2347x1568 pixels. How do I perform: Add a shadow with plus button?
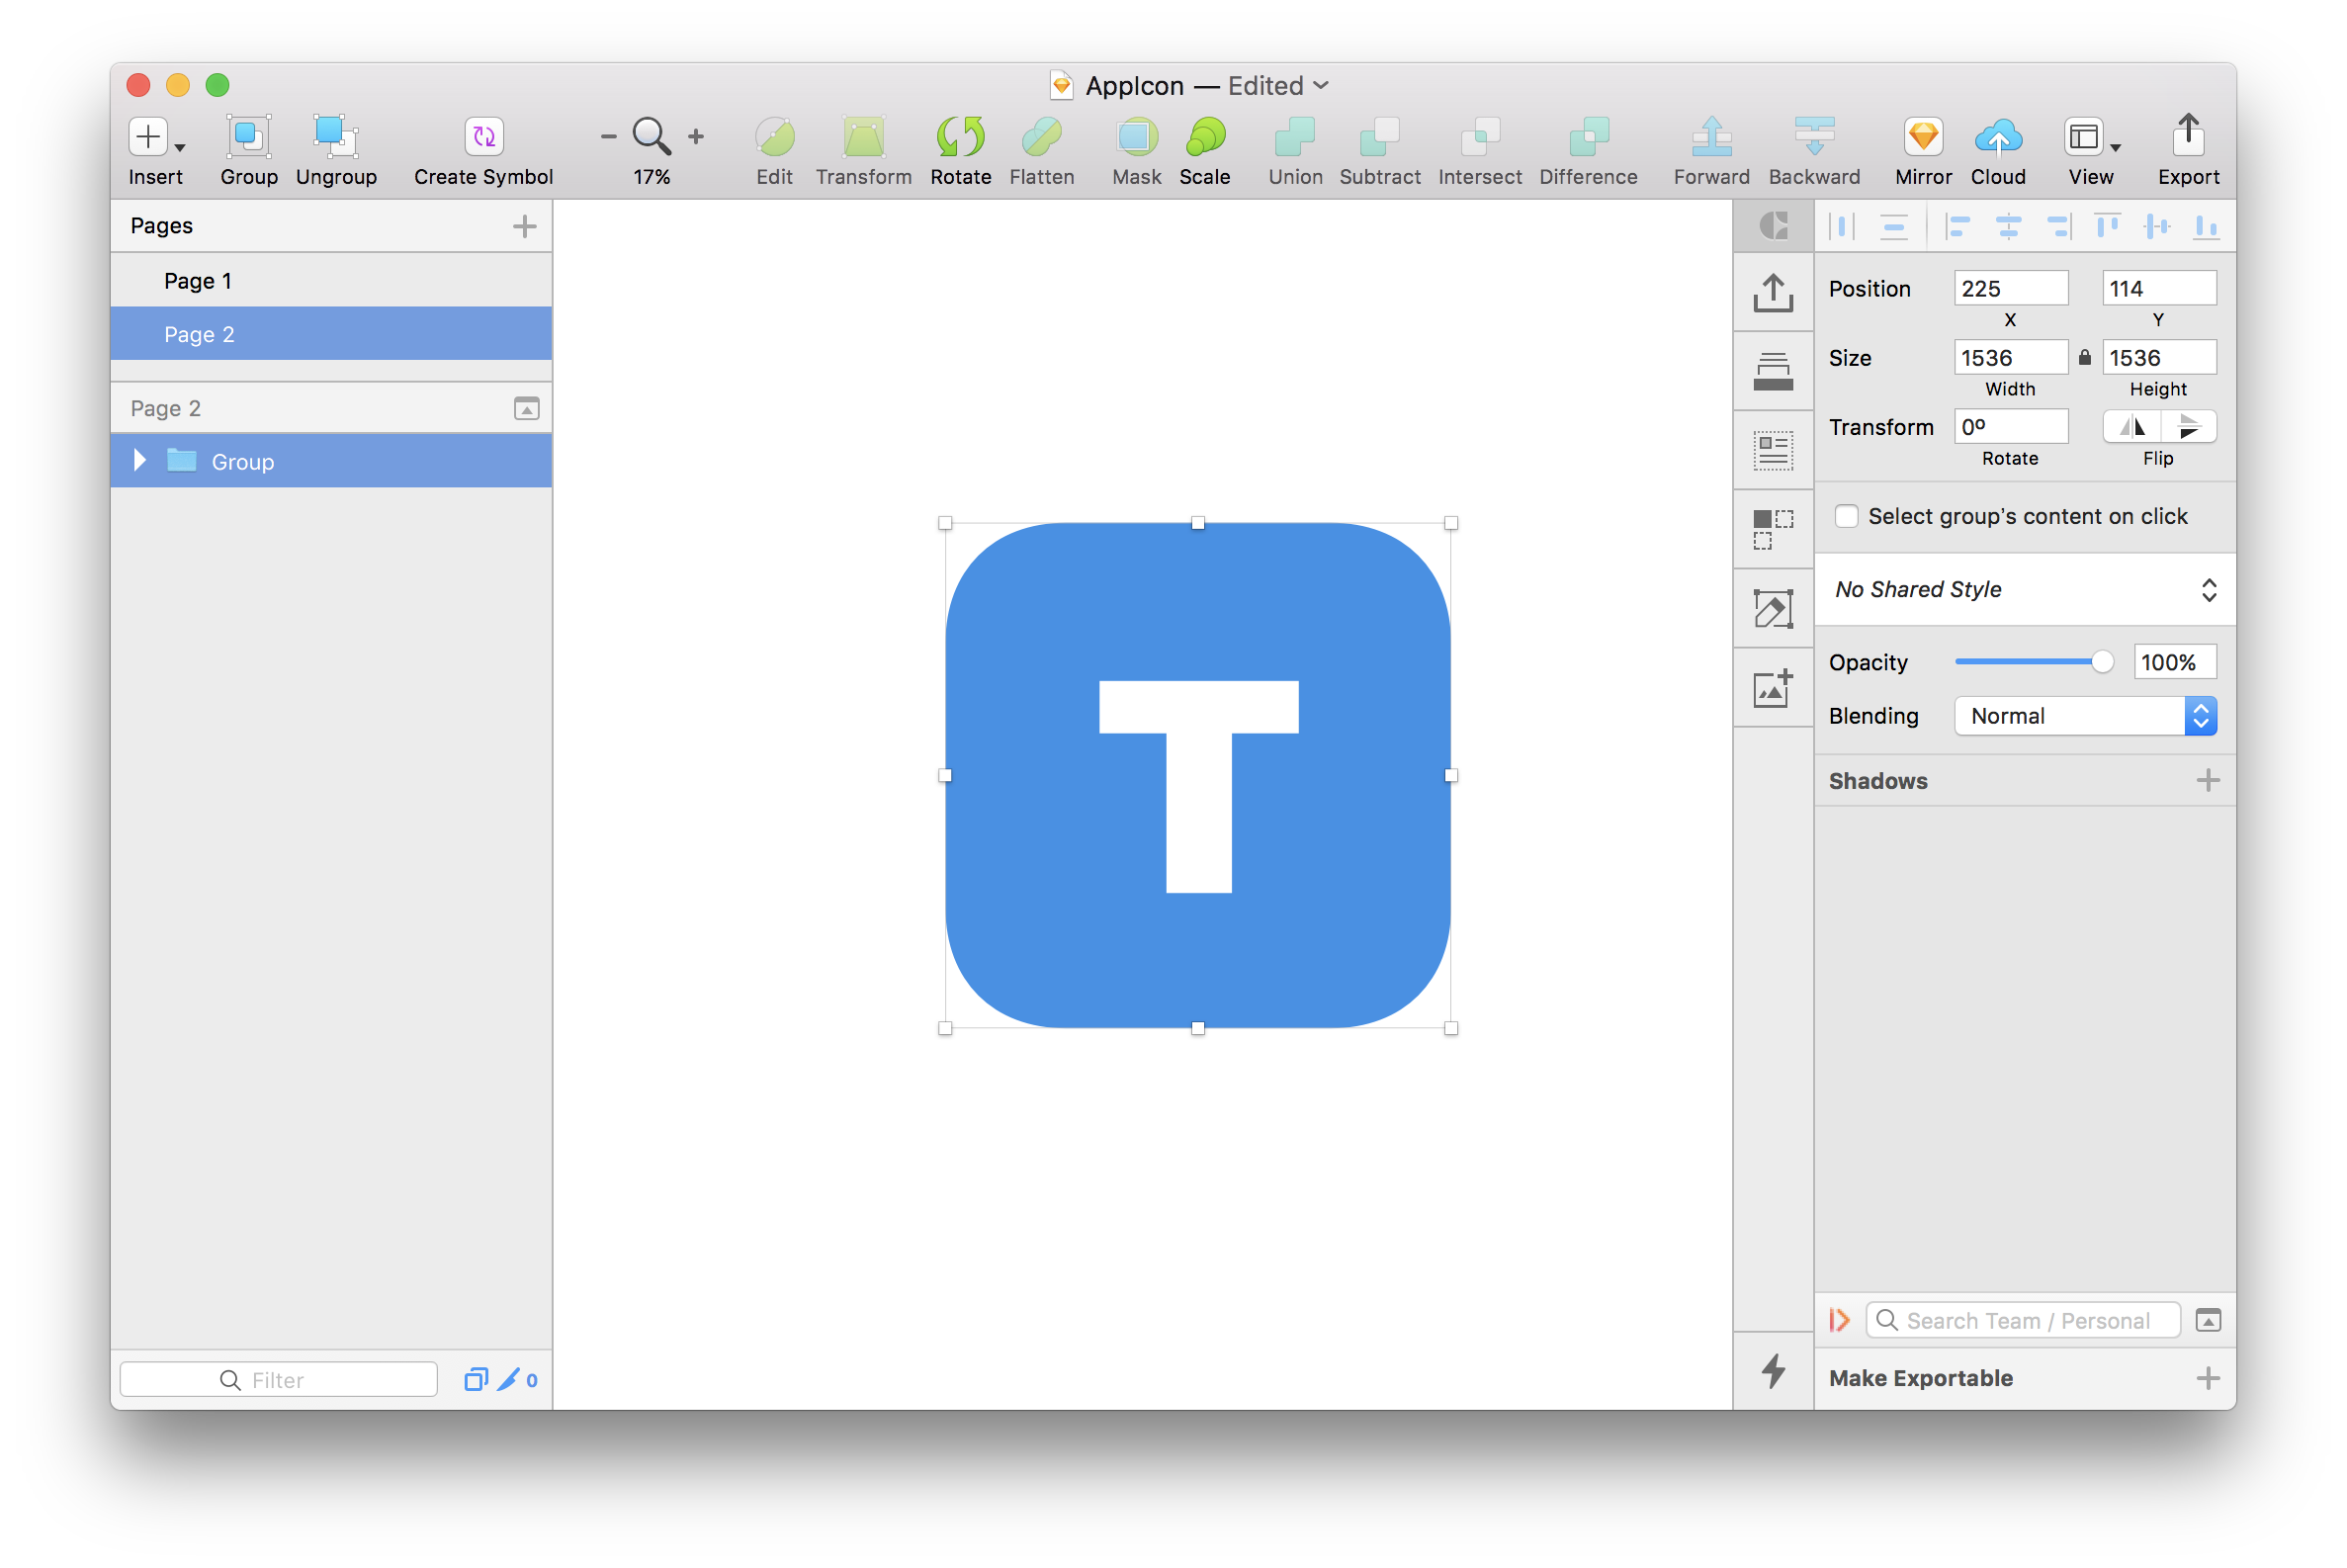pyautogui.click(x=2207, y=780)
